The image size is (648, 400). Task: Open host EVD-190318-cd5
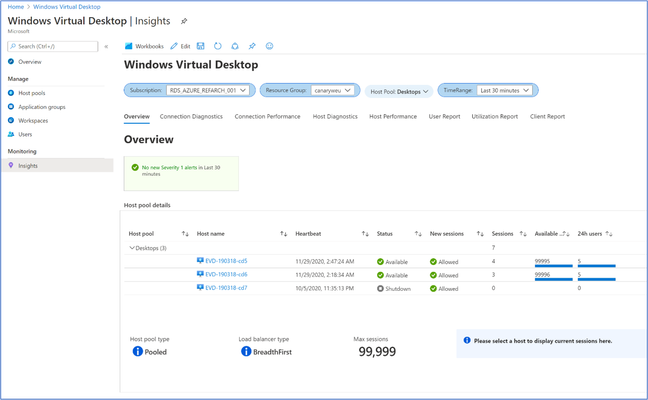click(226, 261)
